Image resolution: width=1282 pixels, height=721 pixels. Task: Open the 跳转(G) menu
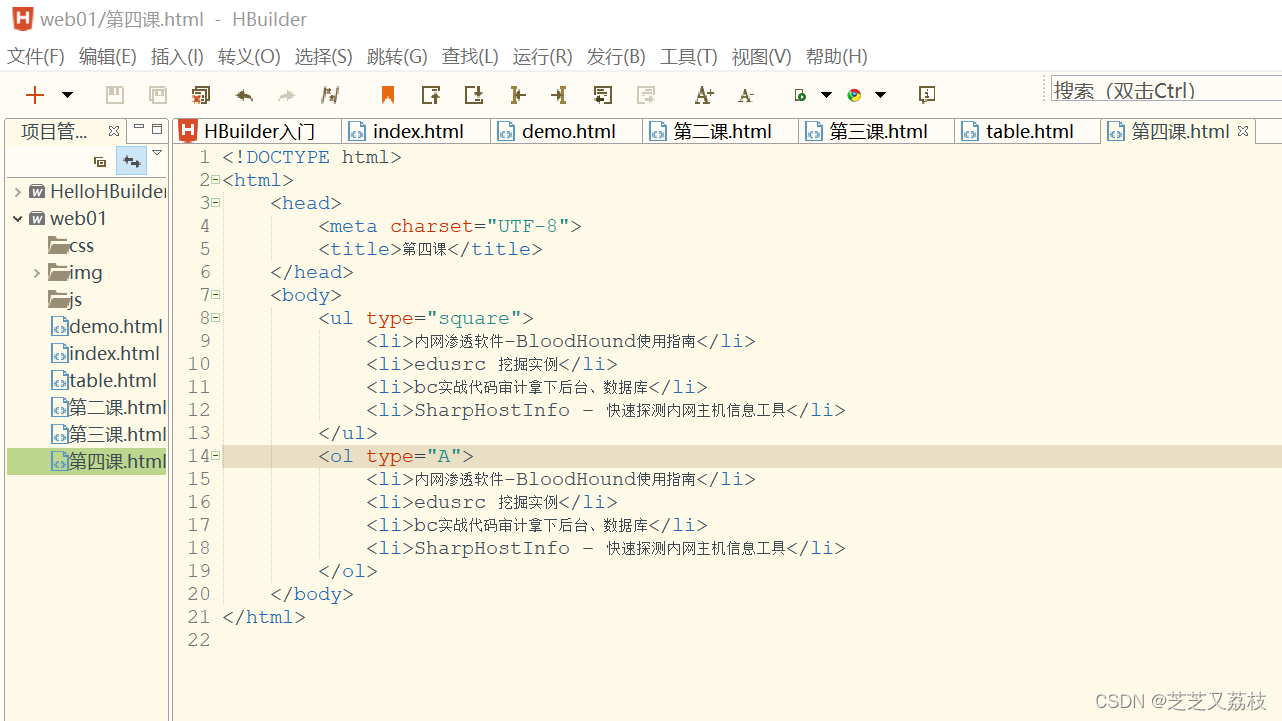click(397, 57)
